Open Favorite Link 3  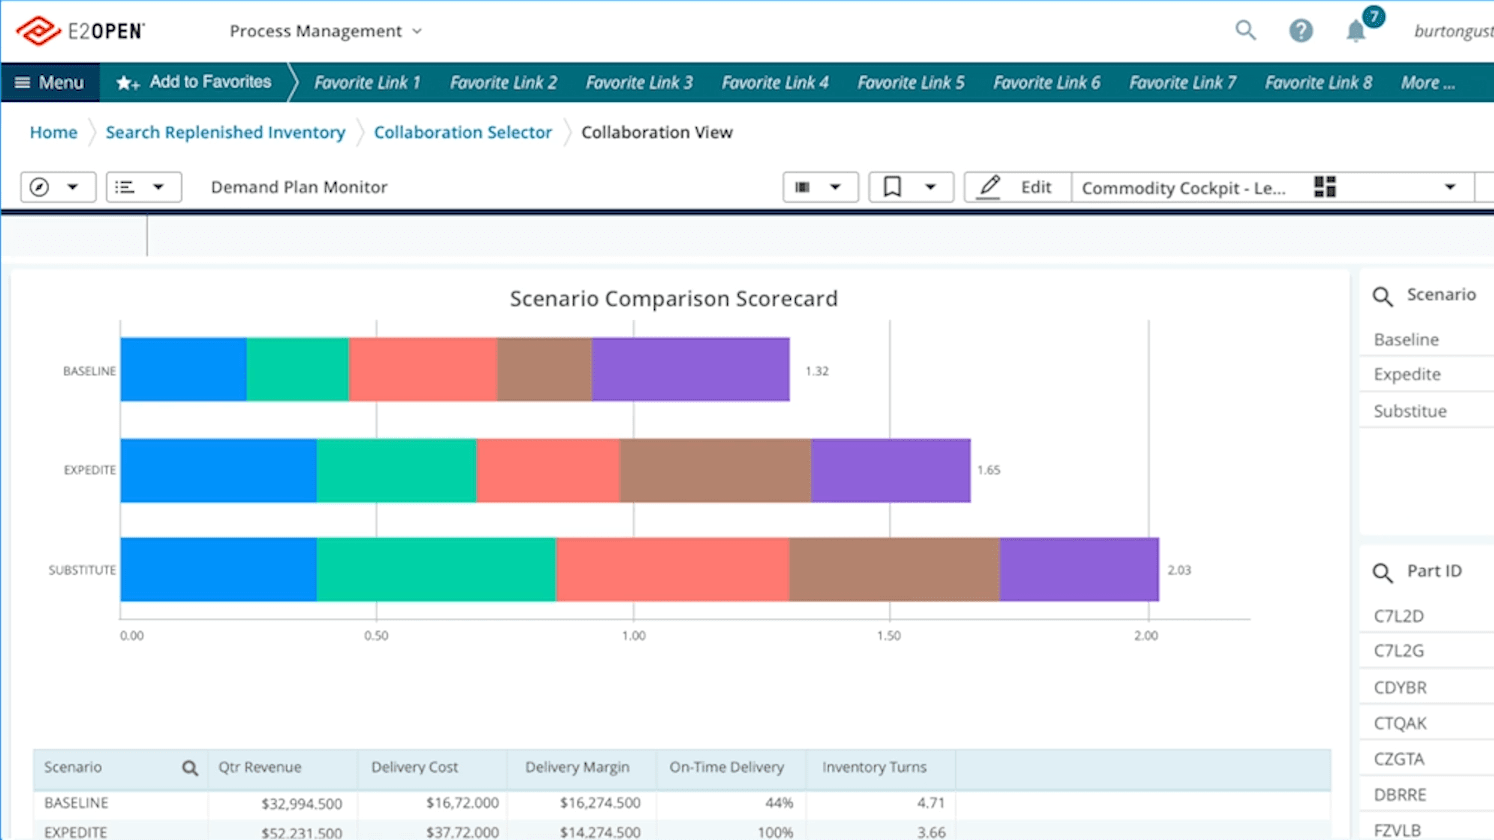pos(639,82)
